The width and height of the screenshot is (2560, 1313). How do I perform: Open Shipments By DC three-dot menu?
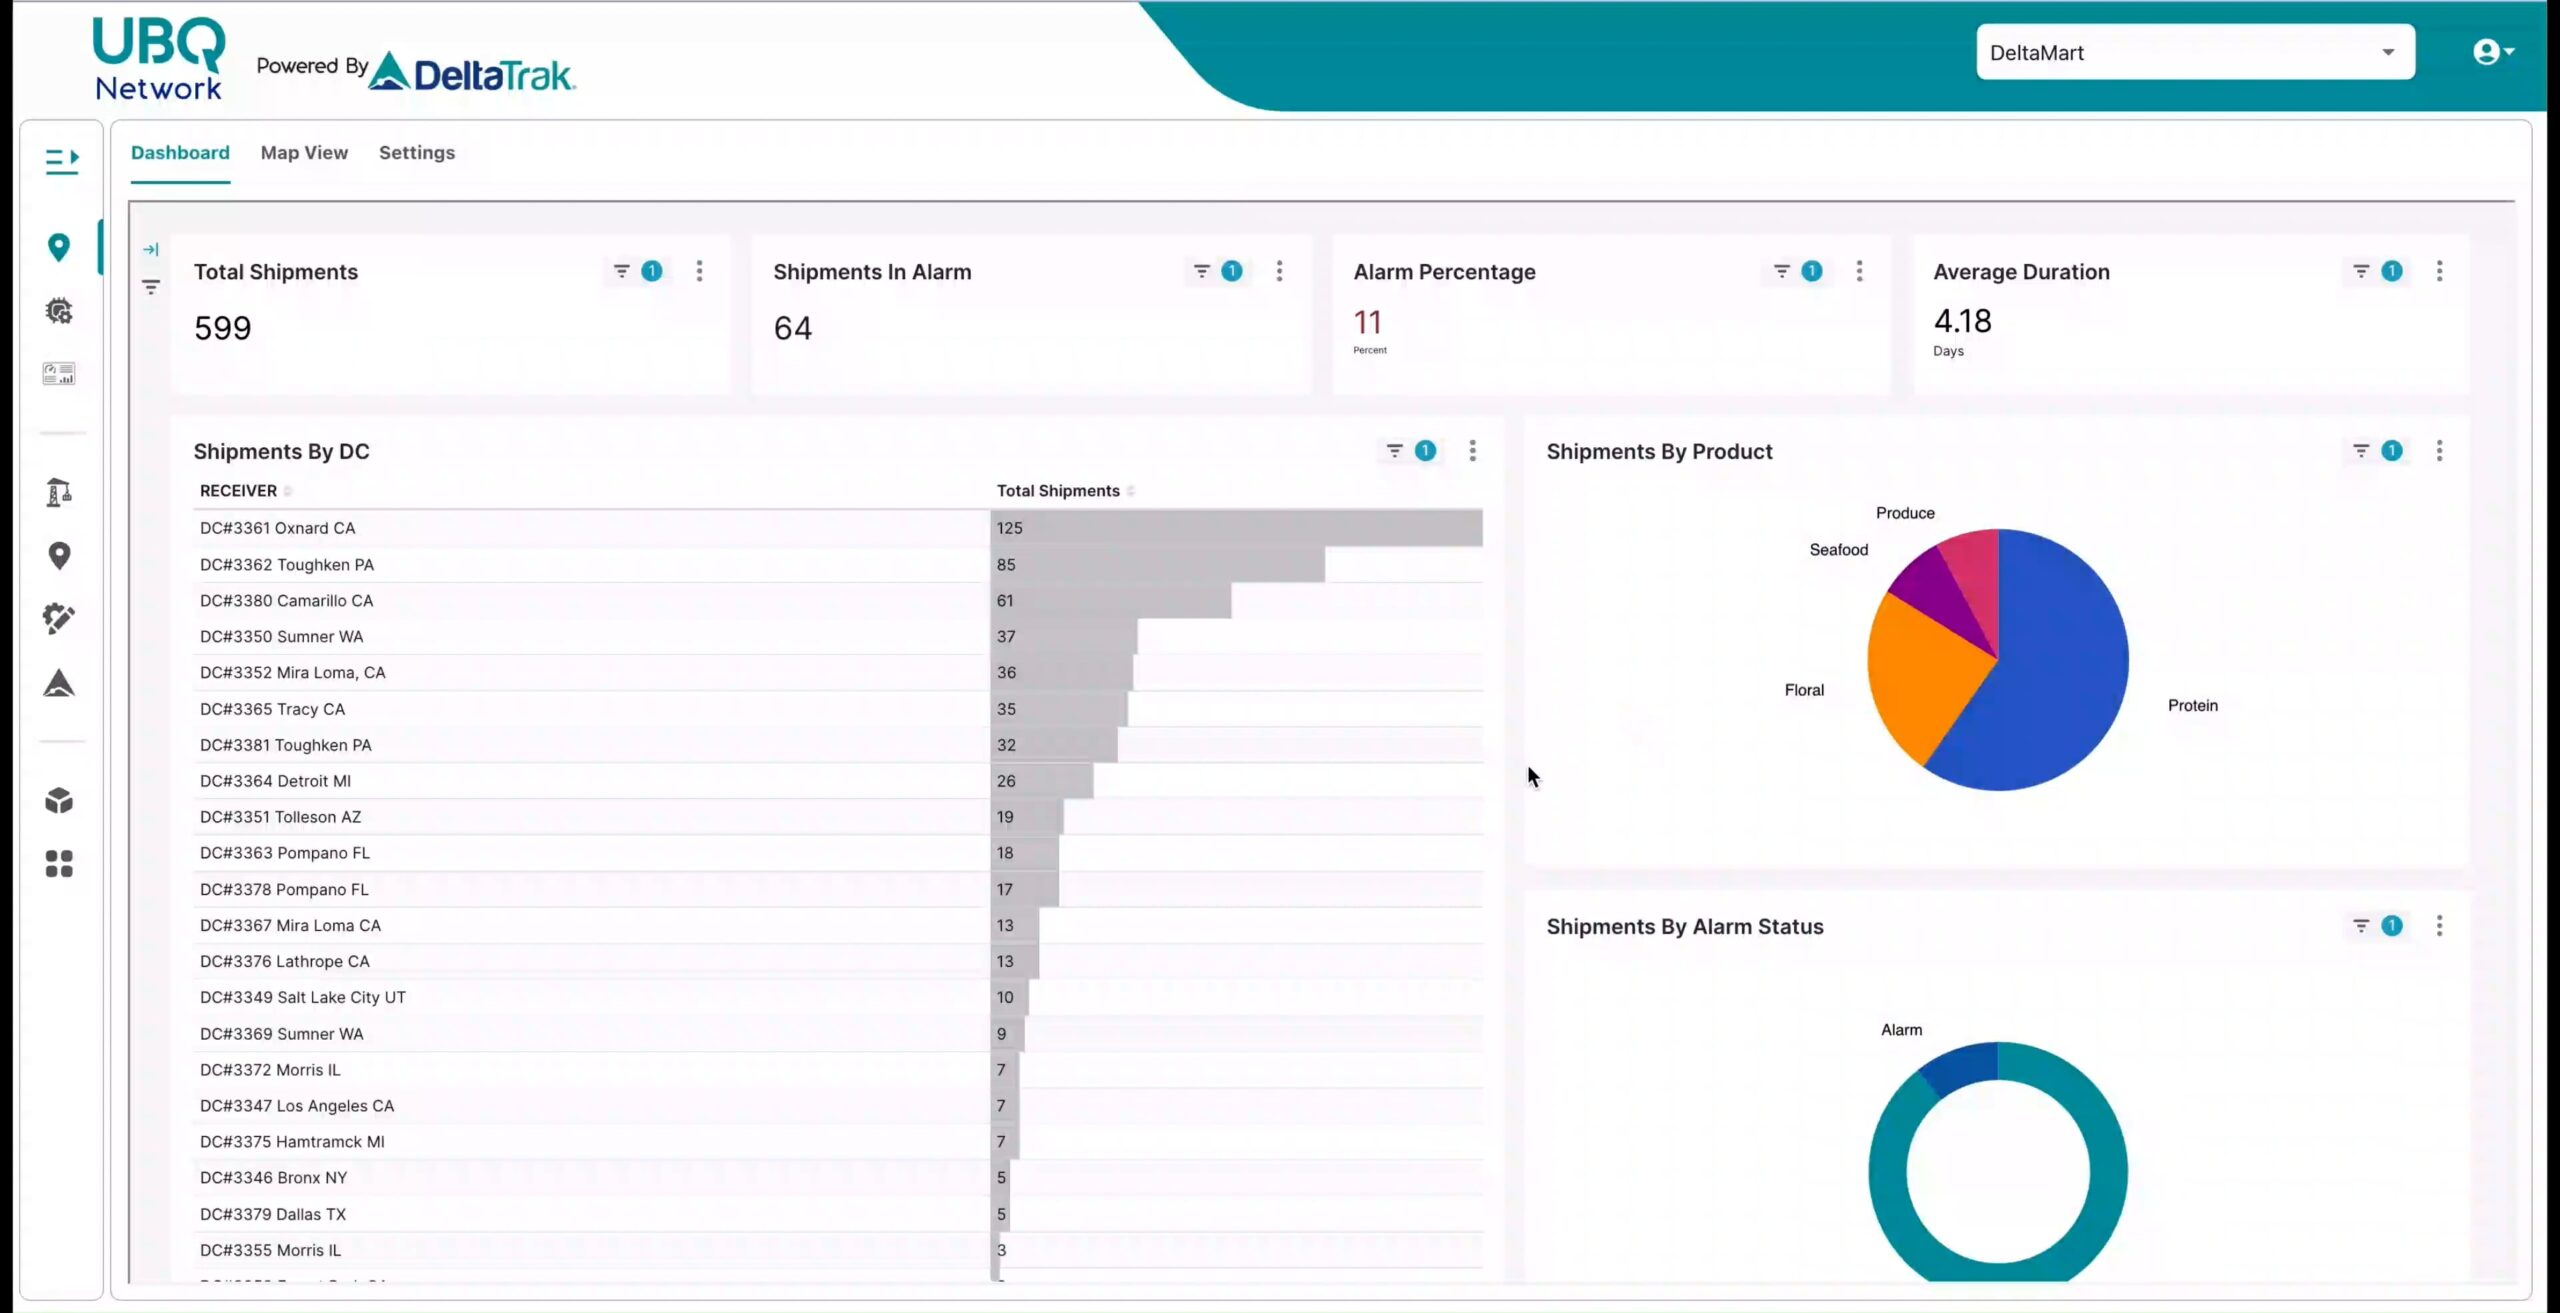click(x=1472, y=451)
